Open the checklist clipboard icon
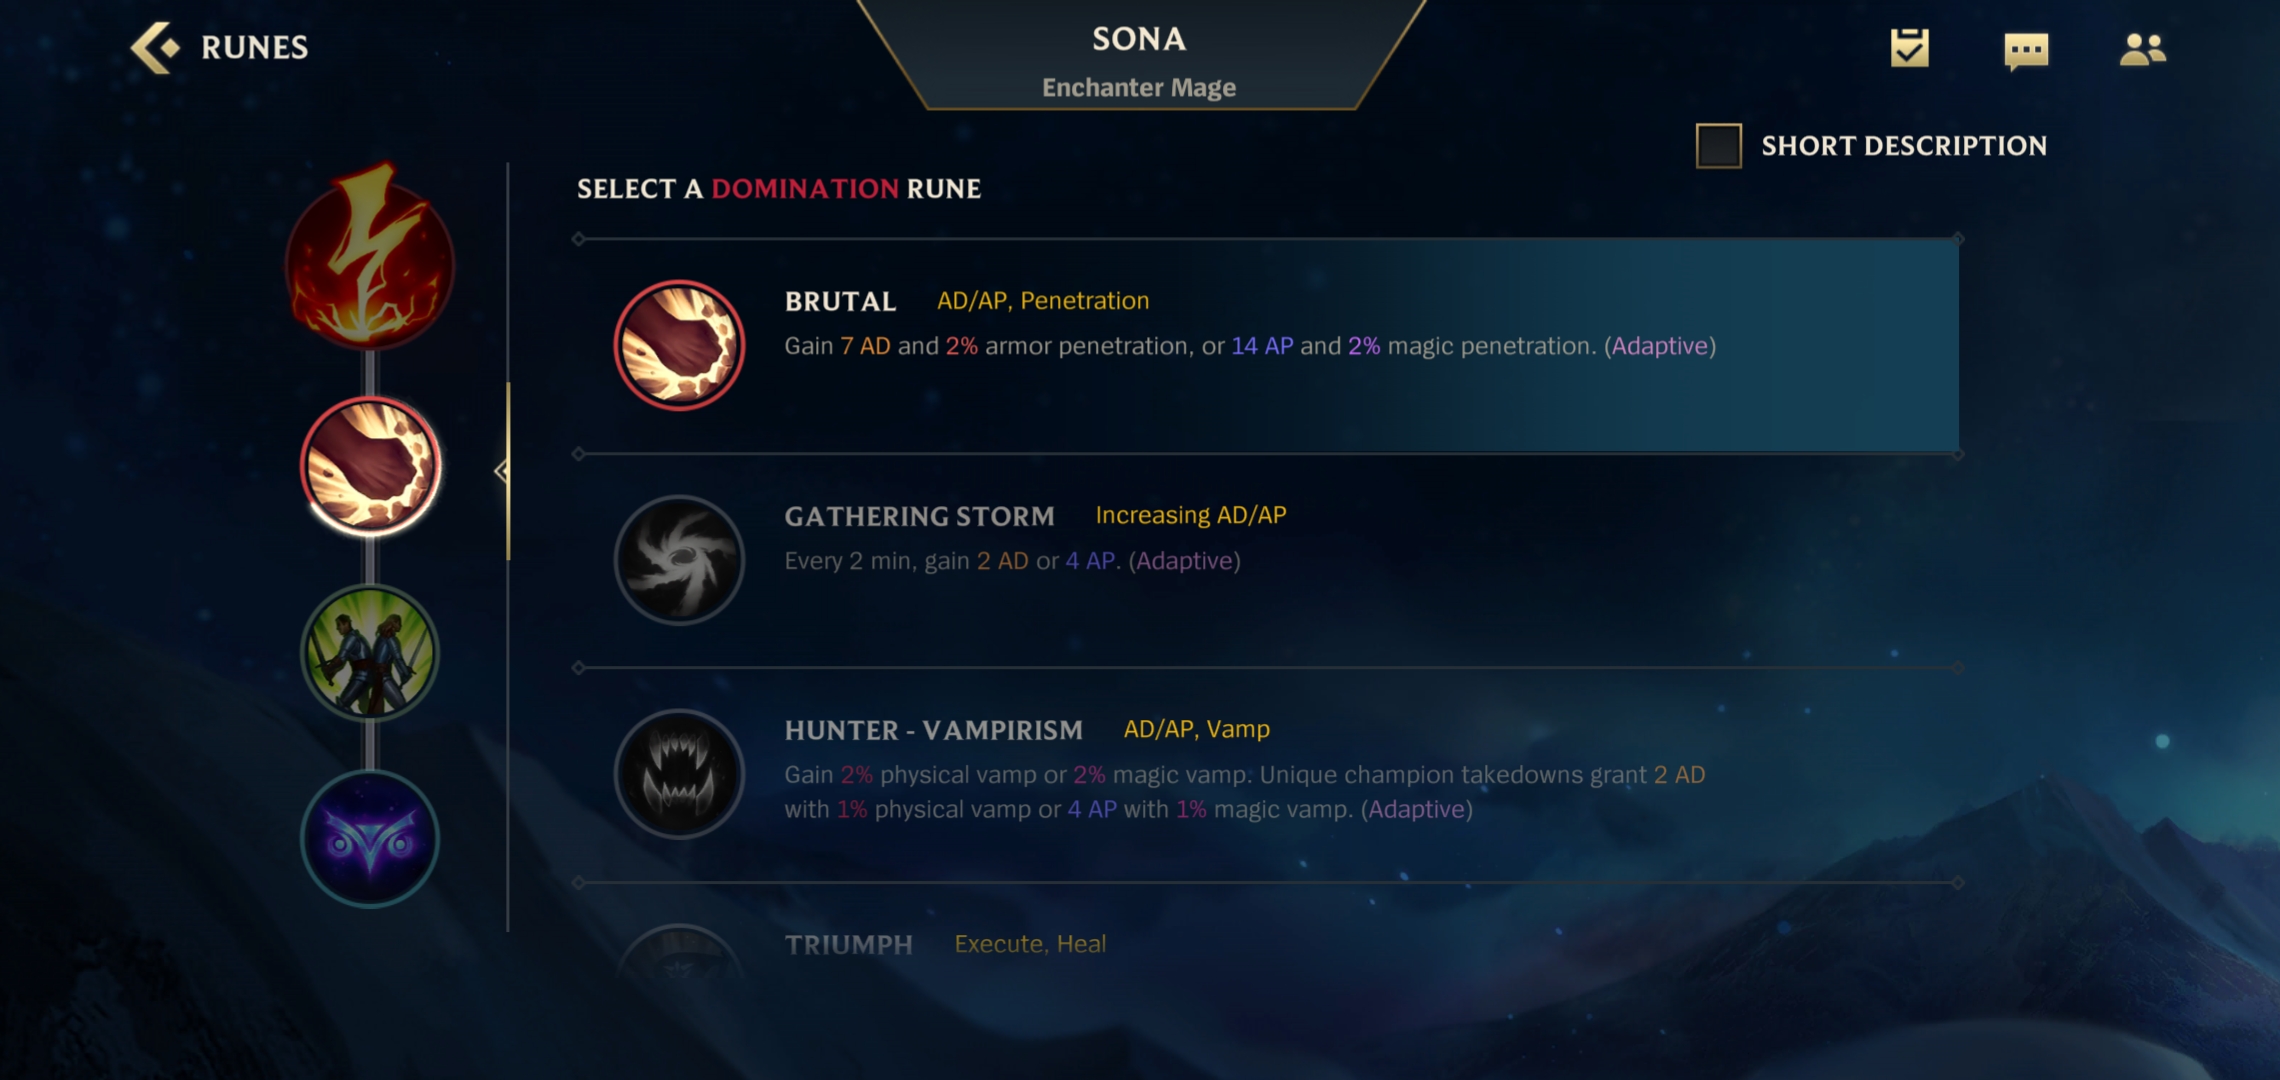This screenshot has height=1080, width=2280. click(1909, 48)
